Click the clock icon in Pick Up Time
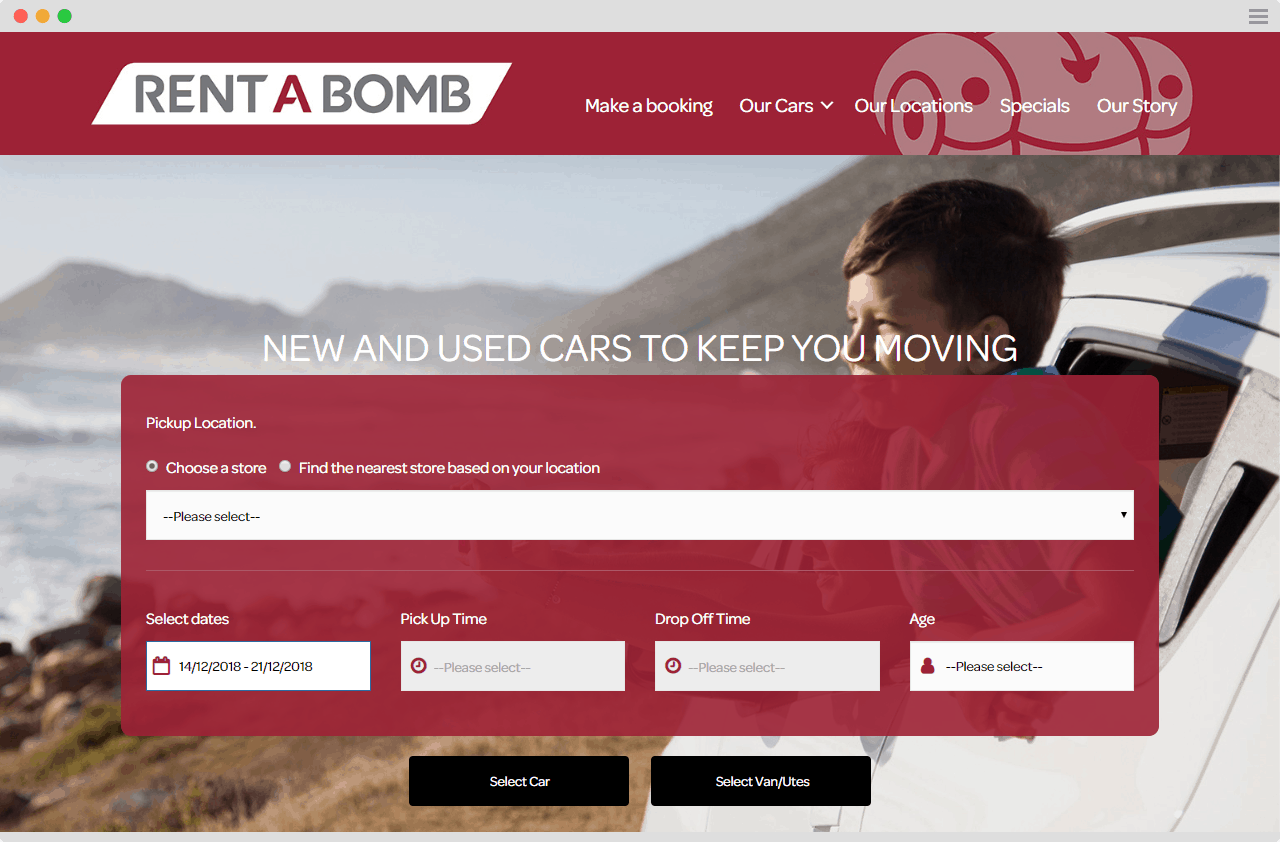The image size is (1280, 842). [x=418, y=666]
